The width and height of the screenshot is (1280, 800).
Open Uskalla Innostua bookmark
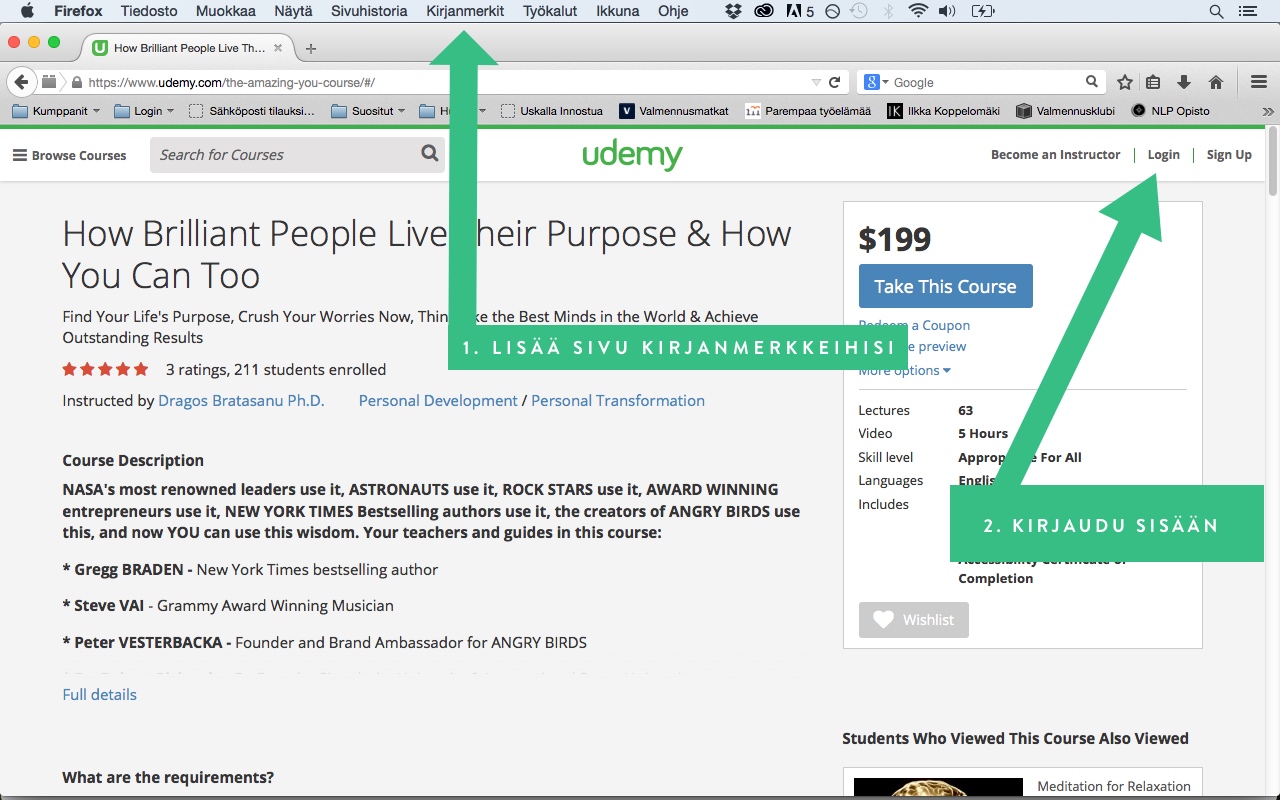tap(552, 111)
